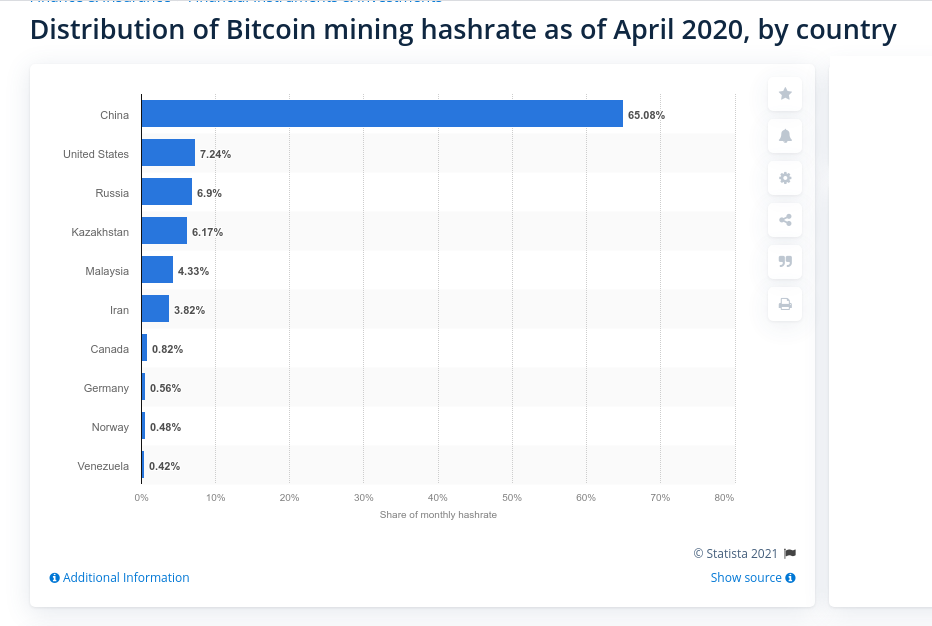Click the print icon to print the chart
The image size is (932, 626).
click(784, 304)
